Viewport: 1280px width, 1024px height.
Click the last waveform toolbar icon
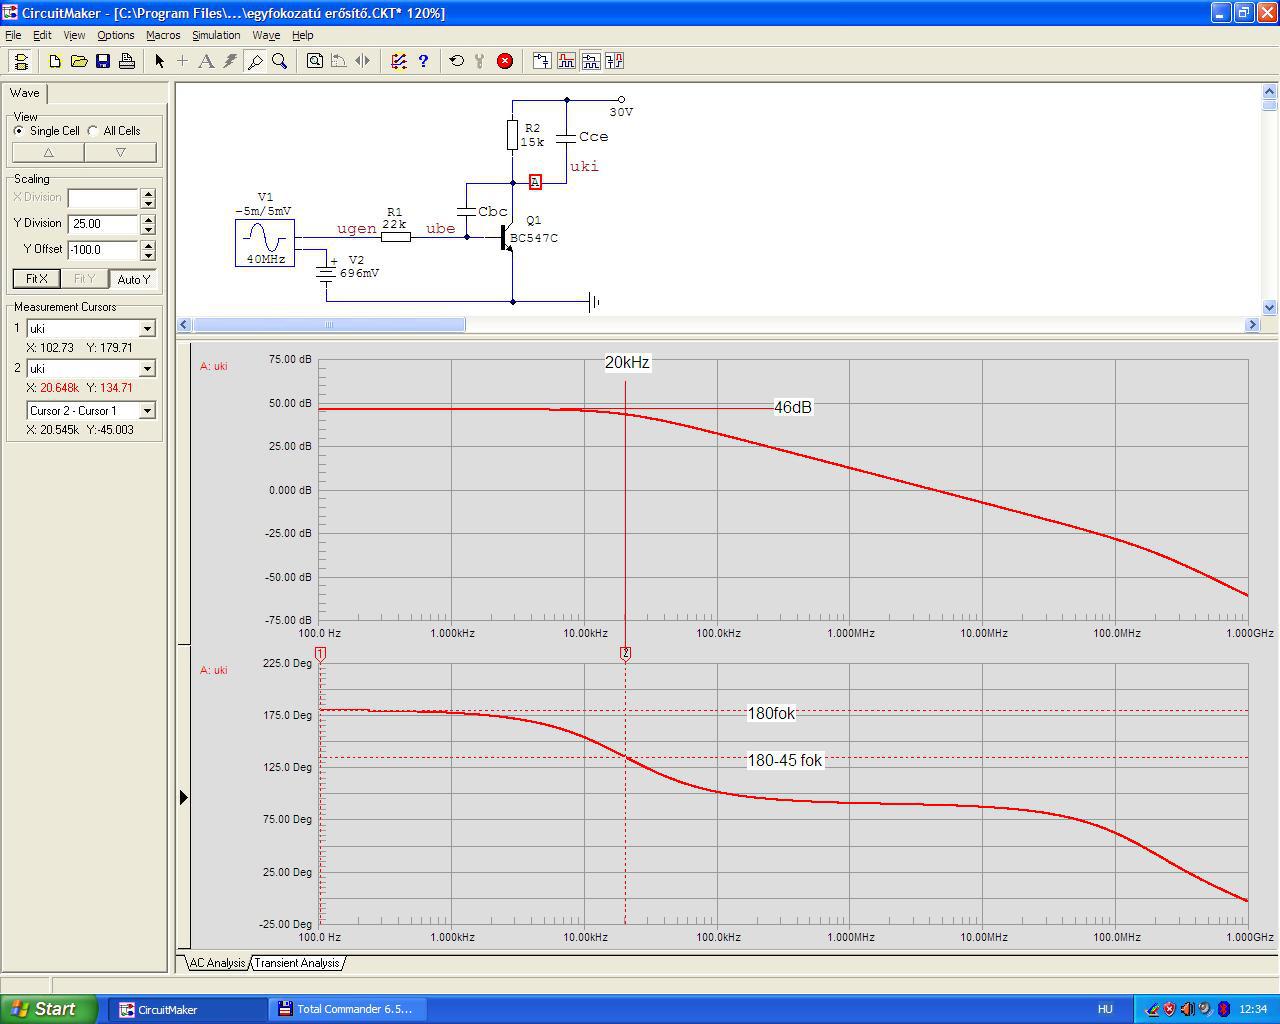(614, 61)
